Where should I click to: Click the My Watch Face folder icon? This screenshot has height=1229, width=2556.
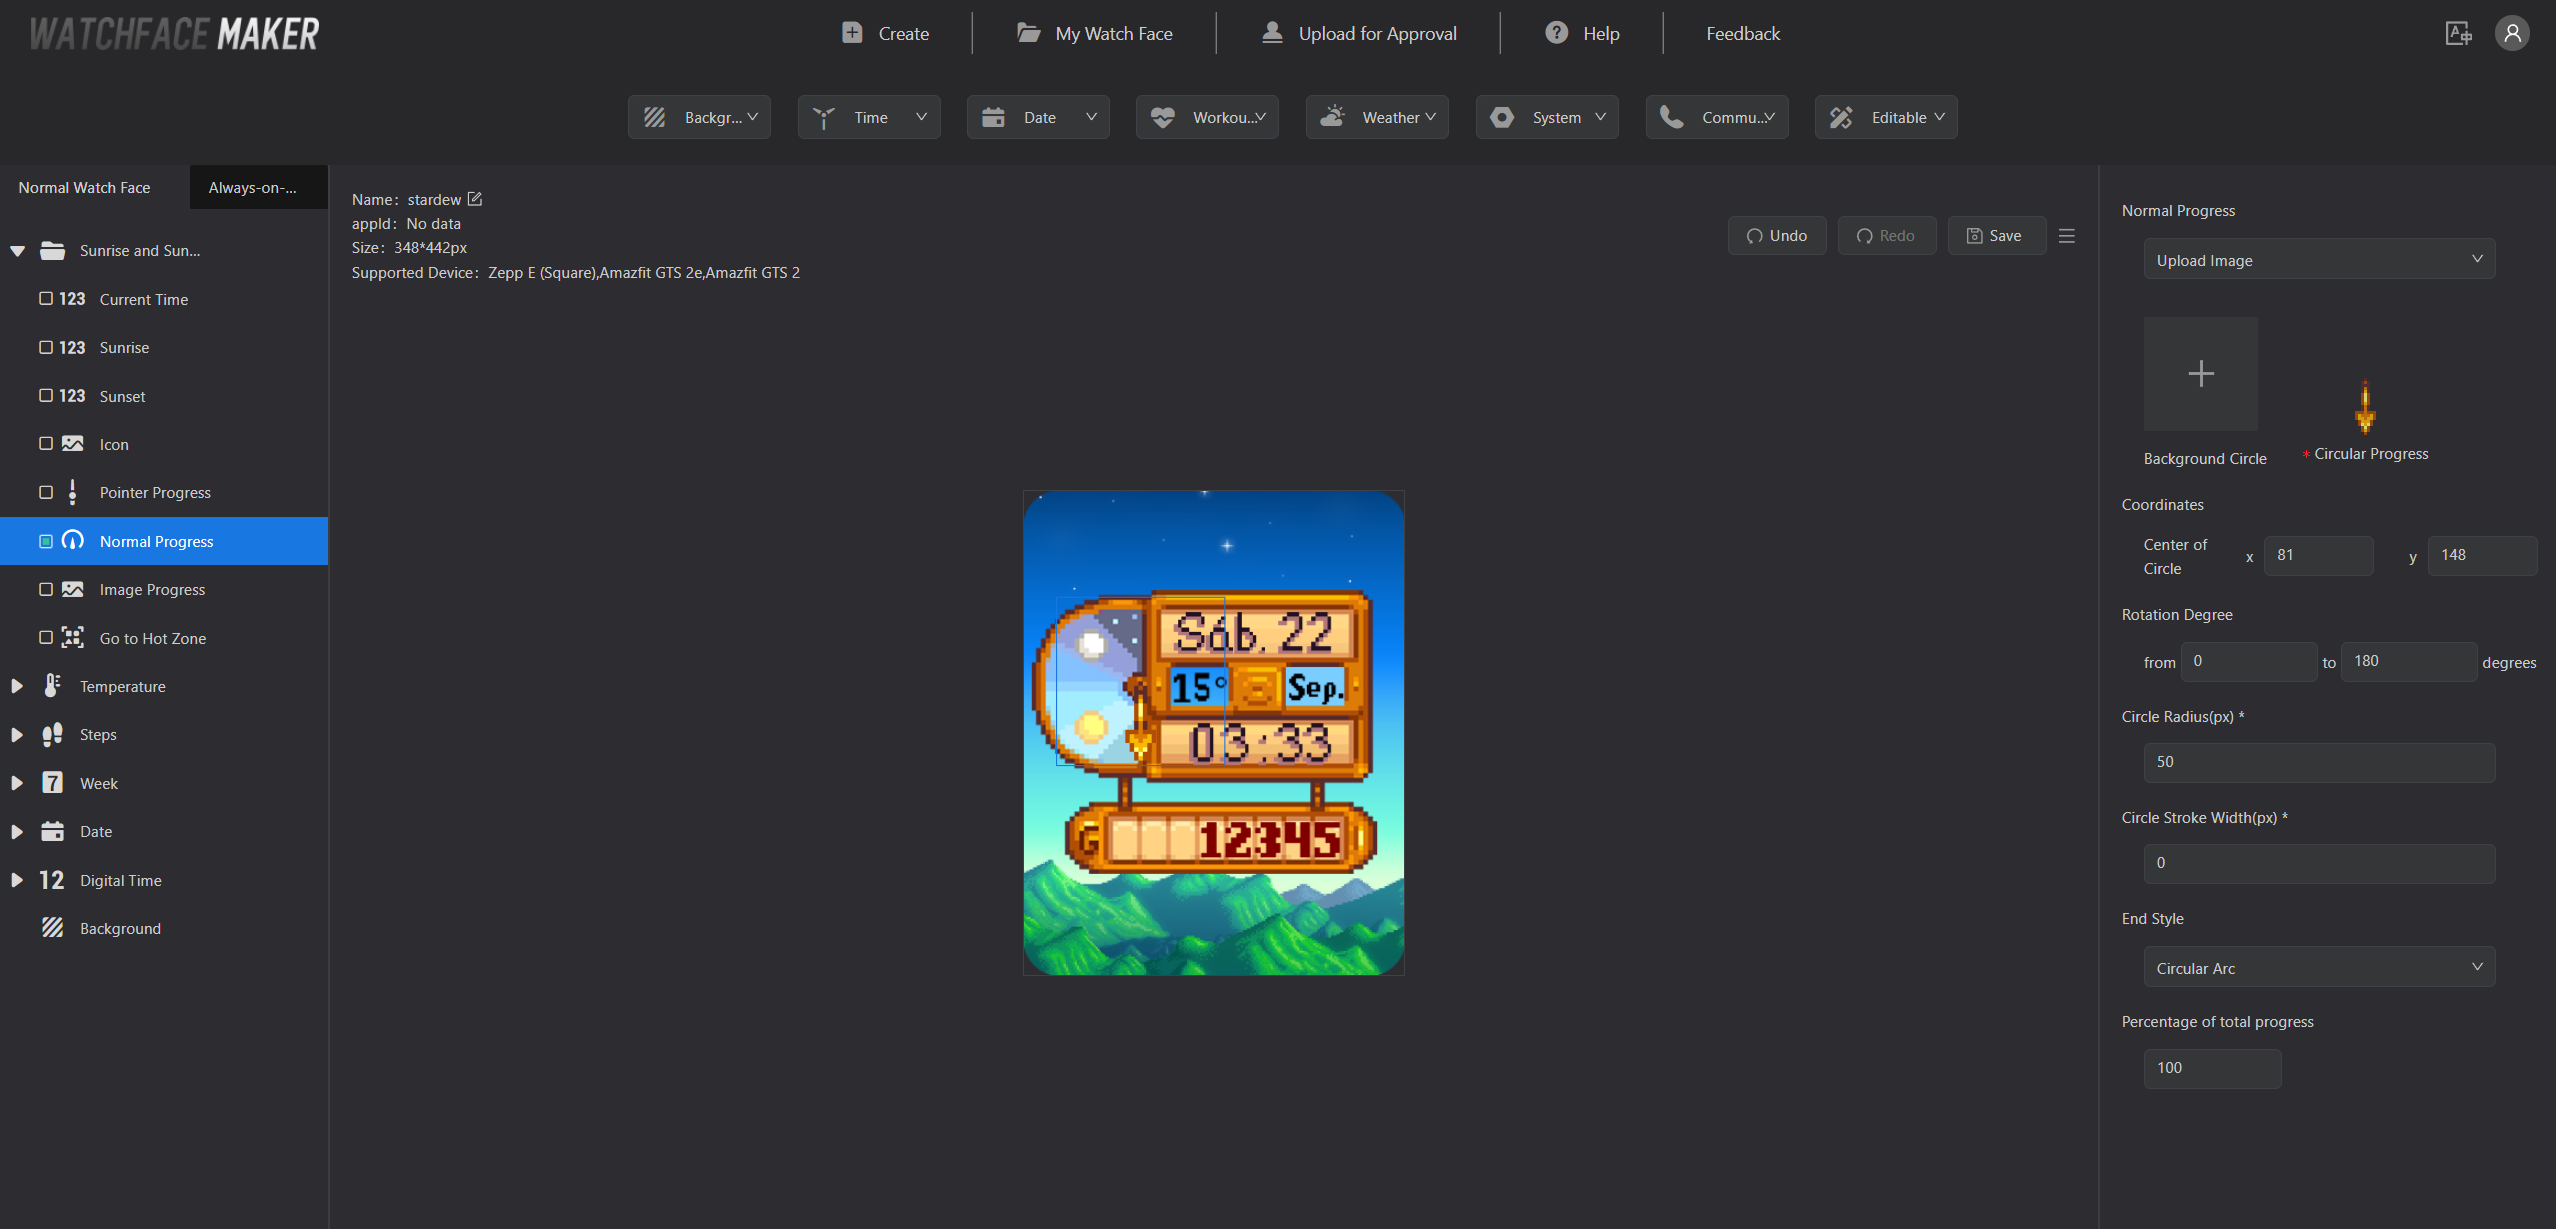click(1028, 33)
